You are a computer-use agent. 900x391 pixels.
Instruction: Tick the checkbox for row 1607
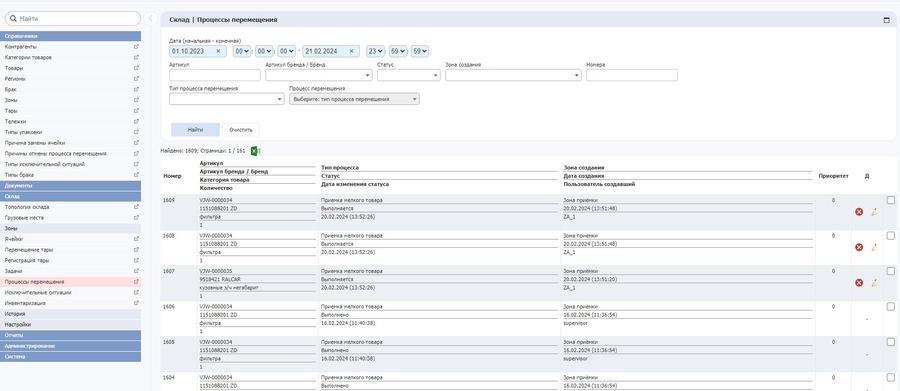pos(890,270)
